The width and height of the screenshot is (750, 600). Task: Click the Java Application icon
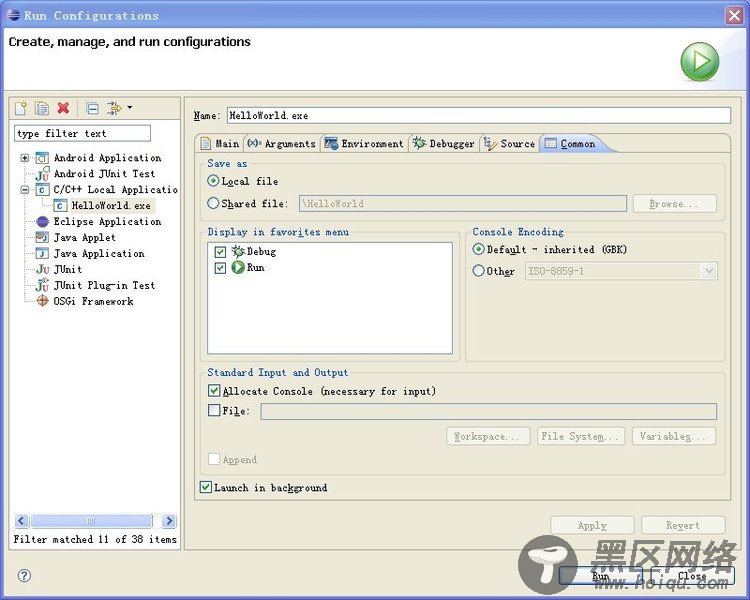tap(42, 254)
